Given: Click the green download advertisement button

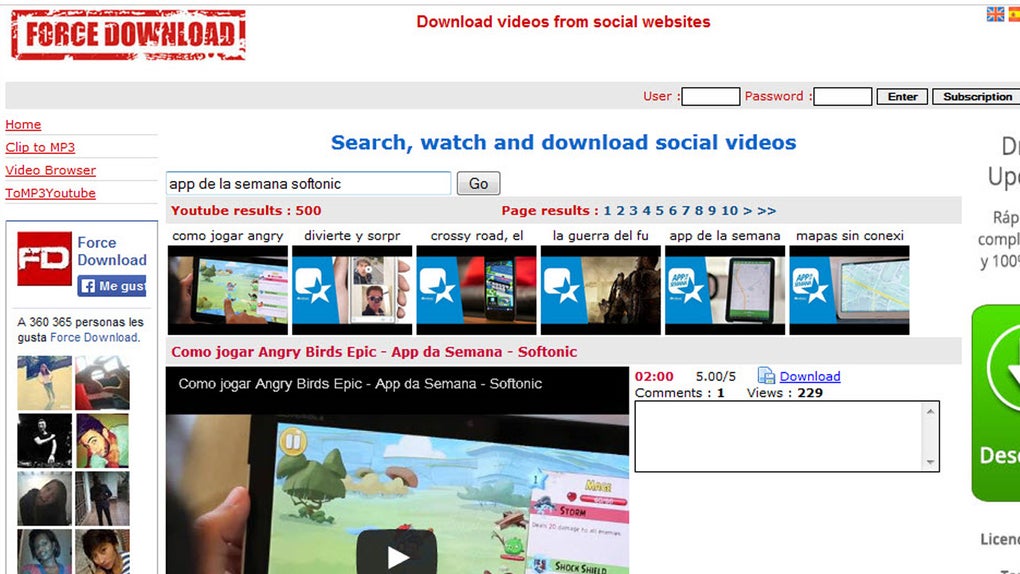Looking at the screenshot, I should pyautogui.click(x=996, y=403).
